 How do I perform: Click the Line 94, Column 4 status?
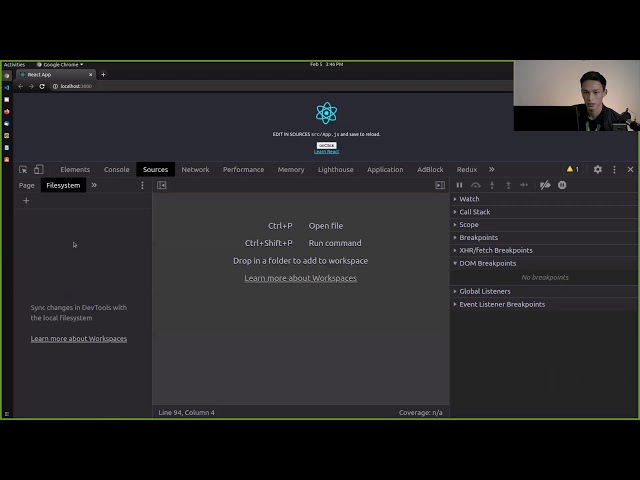click(x=187, y=413)
